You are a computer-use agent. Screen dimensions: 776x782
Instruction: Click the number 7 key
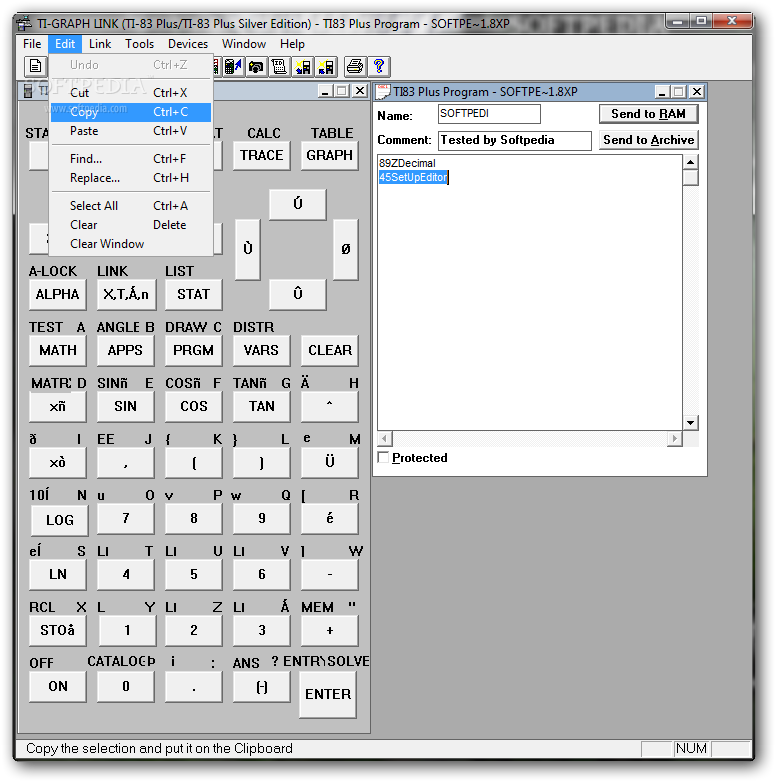point(125,519)
